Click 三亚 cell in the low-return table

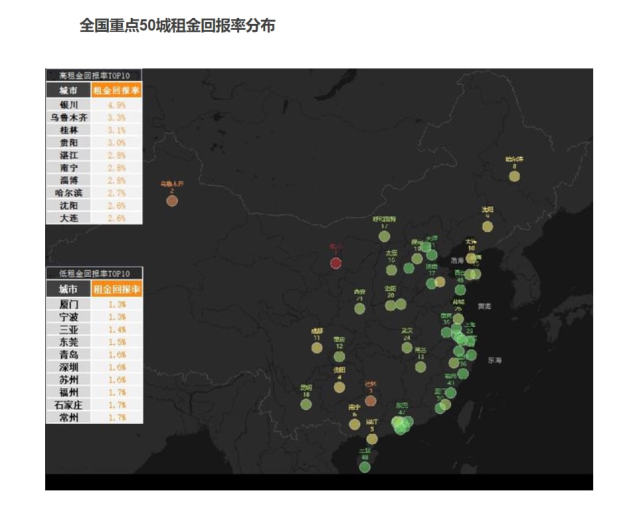click(x=69, y=330)
